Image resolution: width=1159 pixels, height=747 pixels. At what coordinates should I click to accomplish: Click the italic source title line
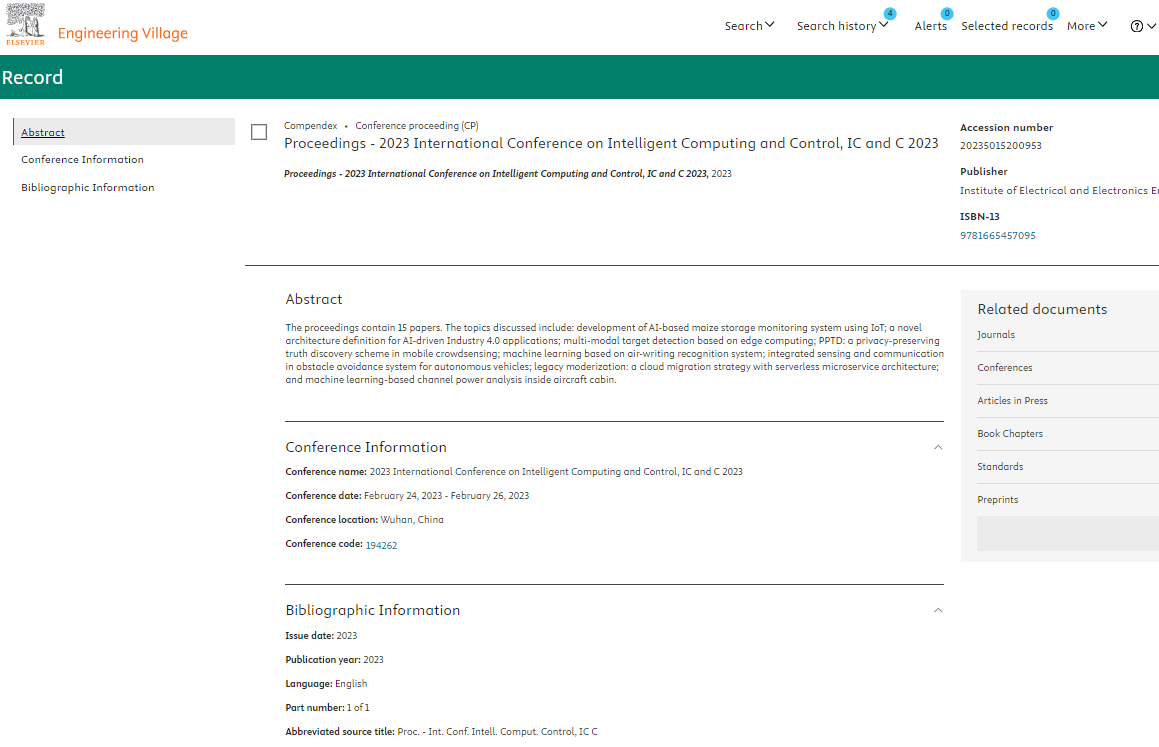(x=495, y=174)
